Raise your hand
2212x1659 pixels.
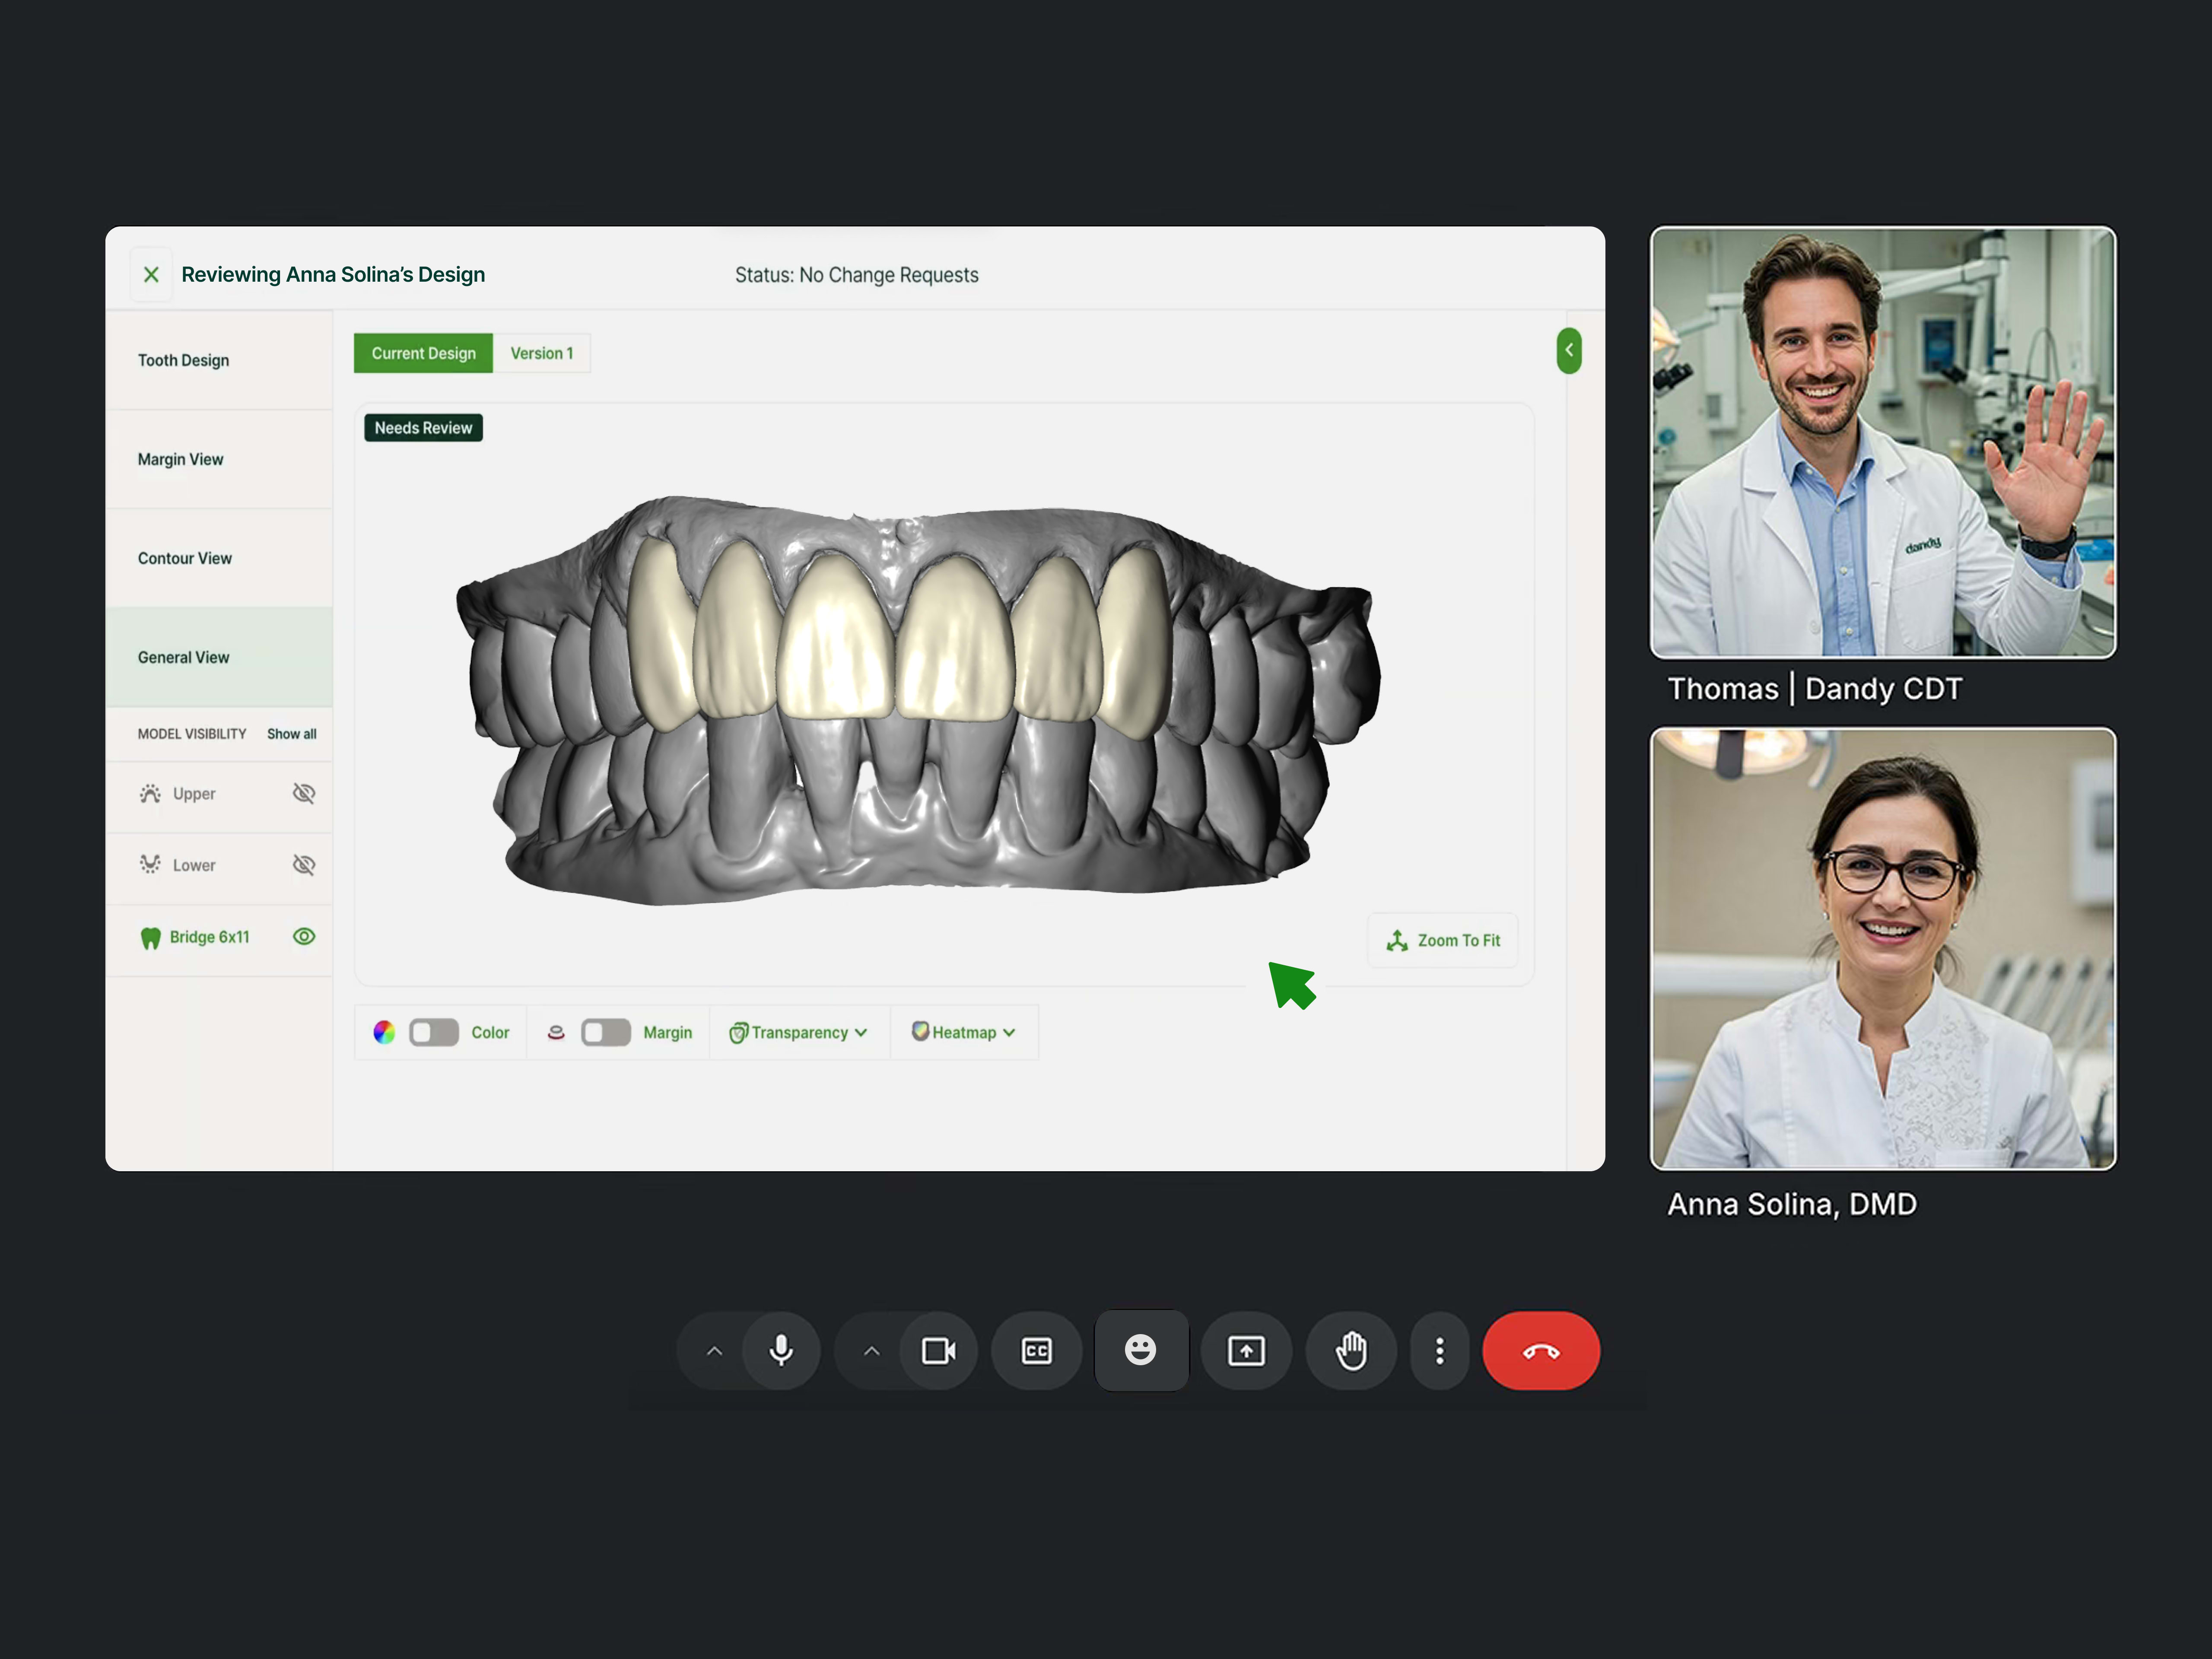[1351, 1350]
